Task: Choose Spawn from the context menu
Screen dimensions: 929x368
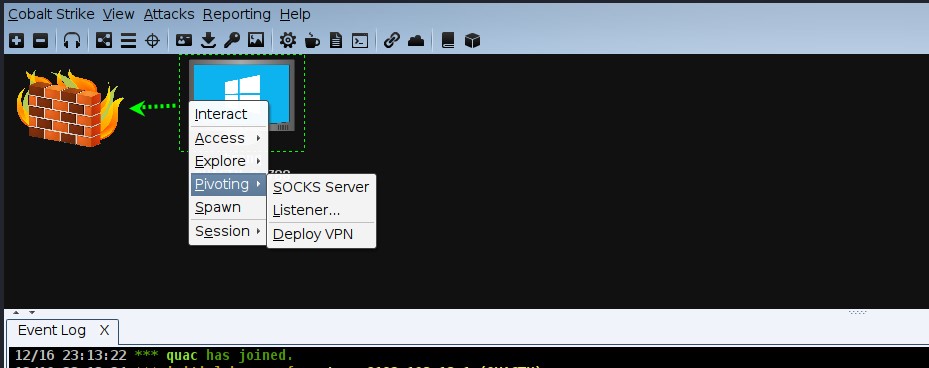Action: coord(228,207)
